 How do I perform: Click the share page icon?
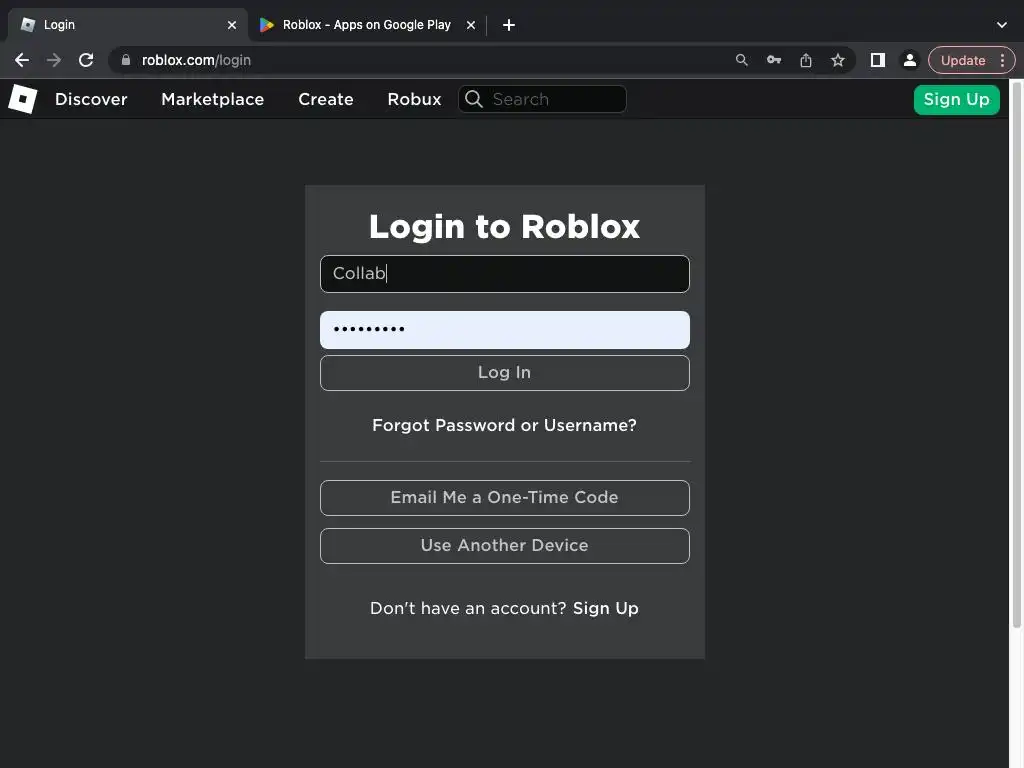pos(806,60)
